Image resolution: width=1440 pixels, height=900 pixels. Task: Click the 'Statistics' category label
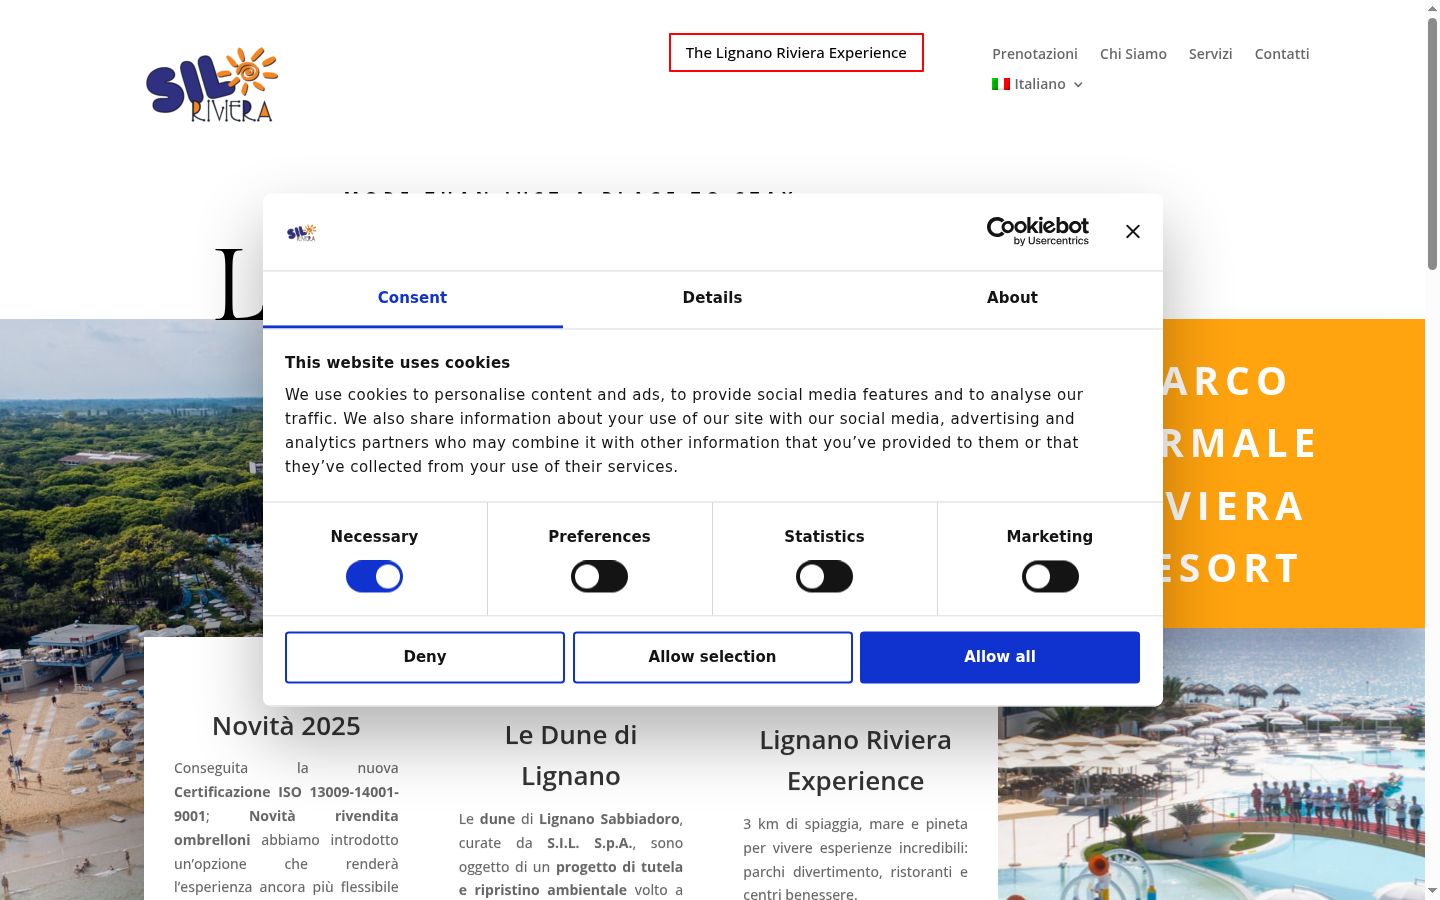[824, 537]
